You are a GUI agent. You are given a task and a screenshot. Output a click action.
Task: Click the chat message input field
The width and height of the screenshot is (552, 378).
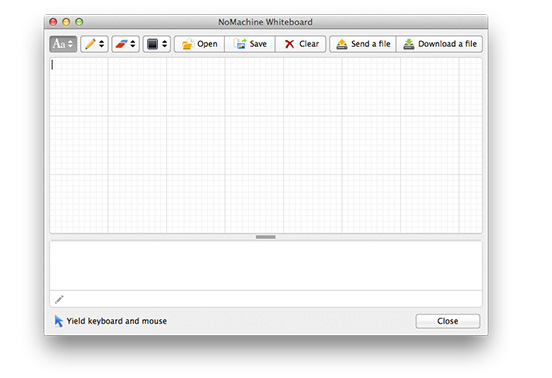(266, 299)
